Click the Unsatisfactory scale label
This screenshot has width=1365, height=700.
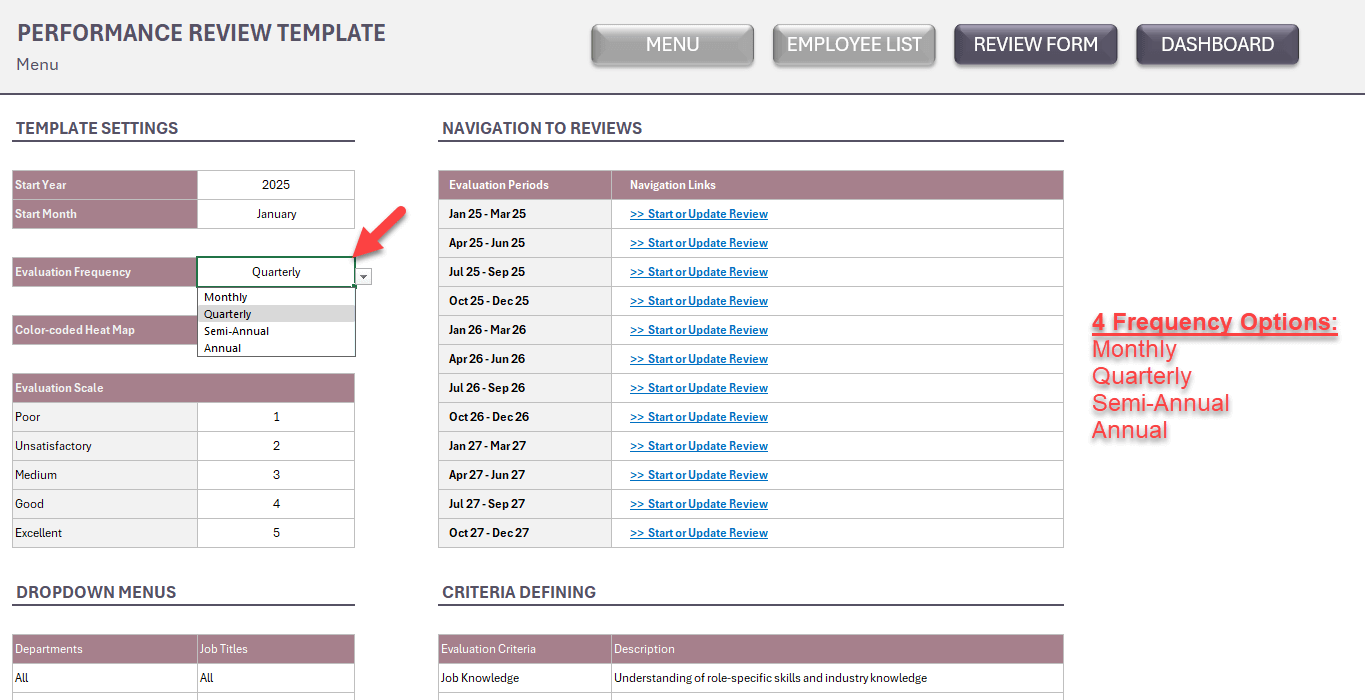[105, 446]
